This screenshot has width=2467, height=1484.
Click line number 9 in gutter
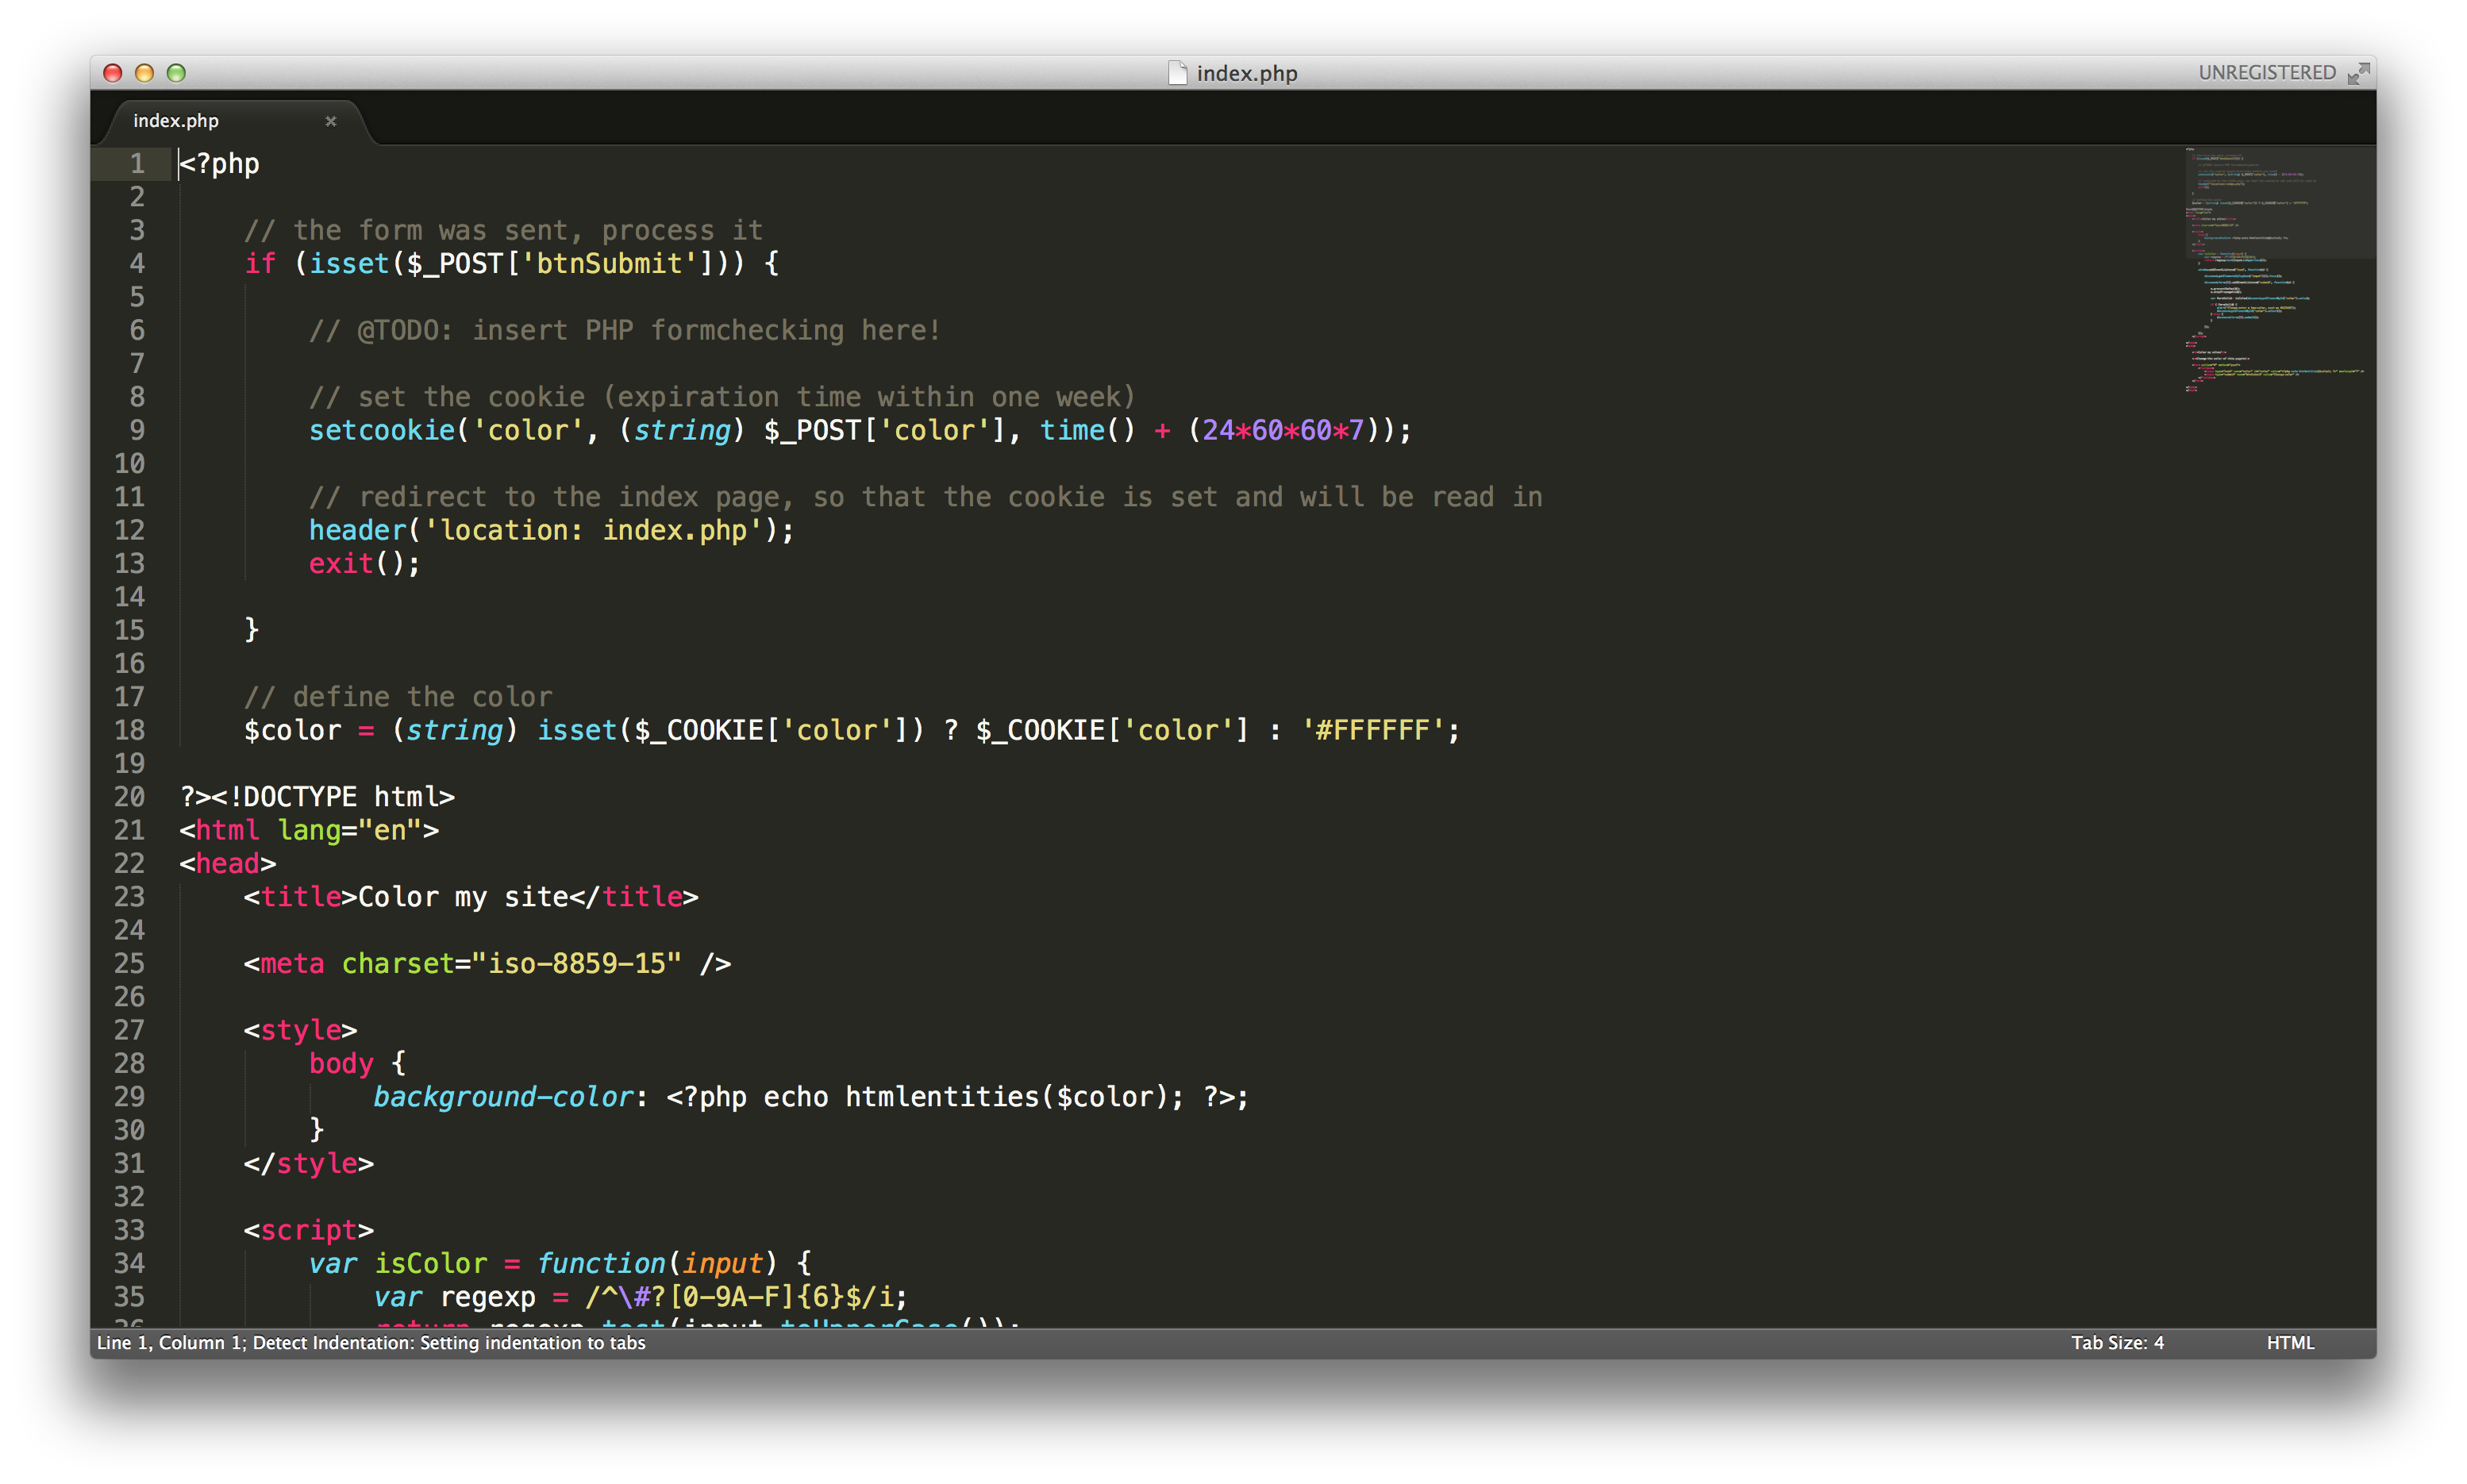137,430
